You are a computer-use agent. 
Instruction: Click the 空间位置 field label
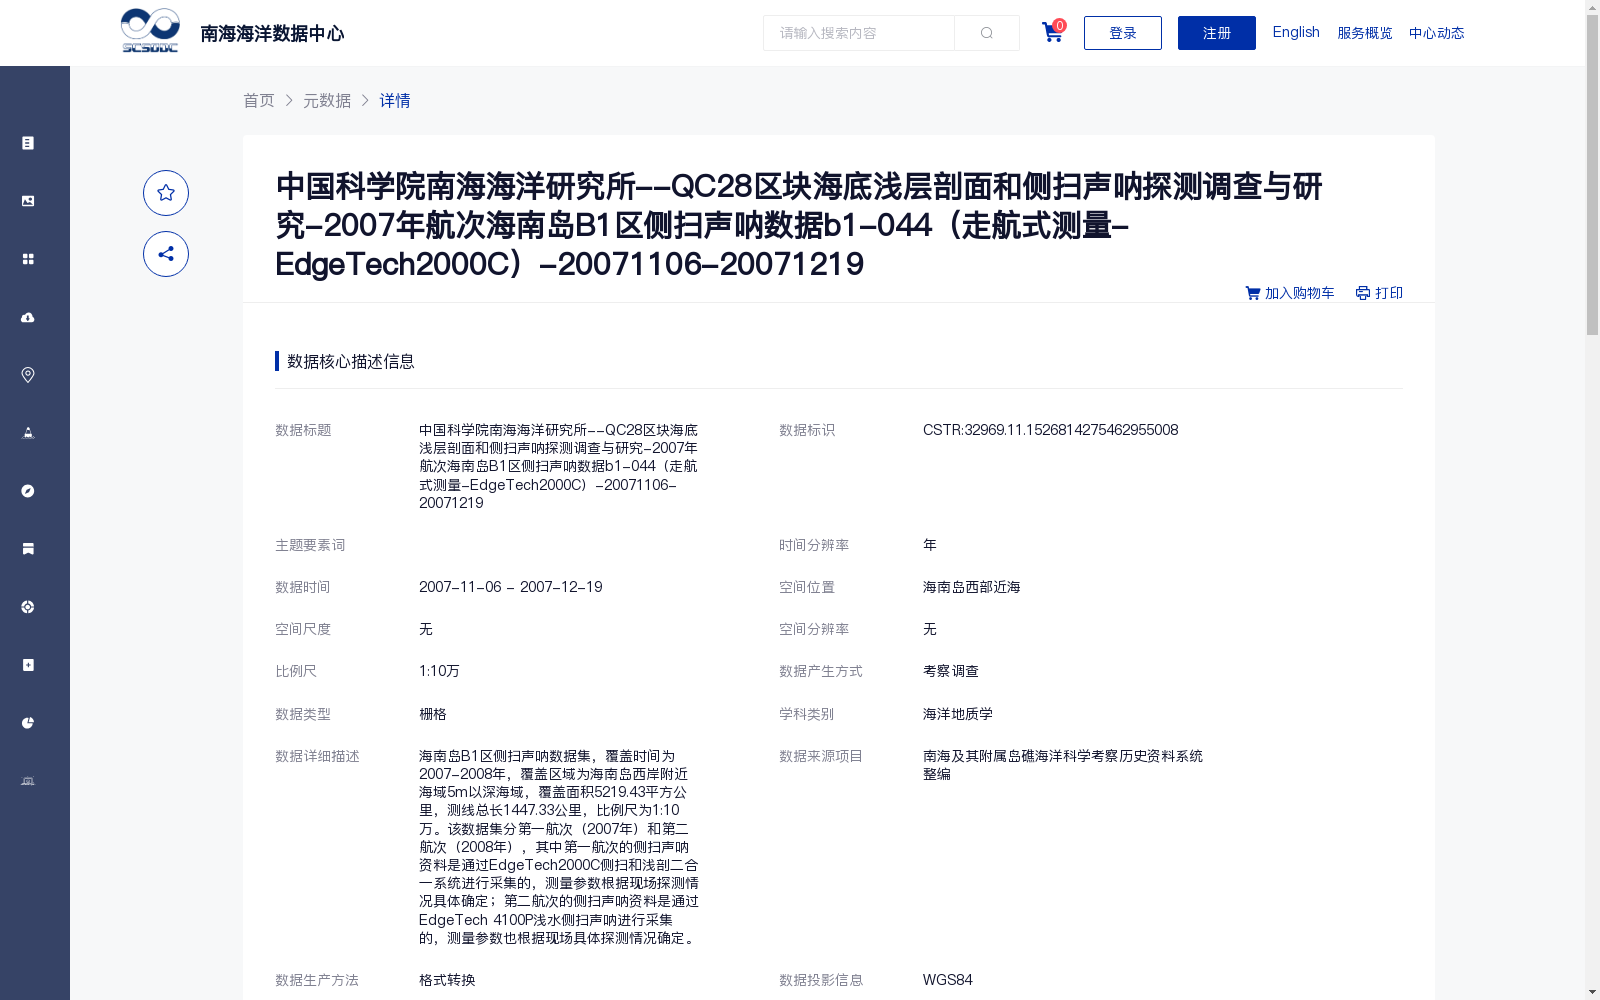pos(807,587)
